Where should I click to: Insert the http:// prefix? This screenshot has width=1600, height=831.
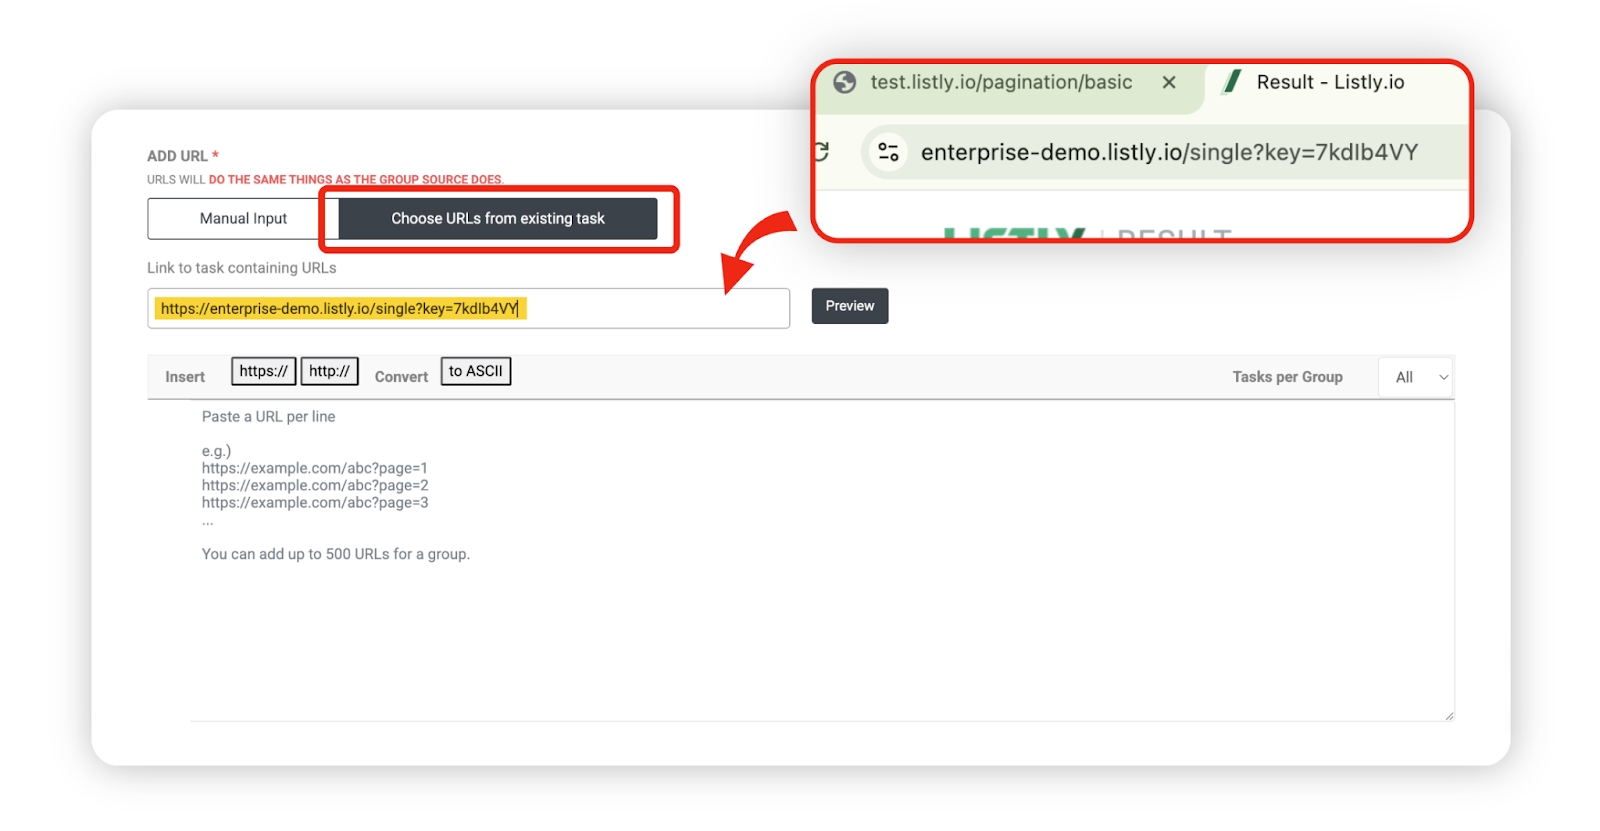(x=329, y=371)
